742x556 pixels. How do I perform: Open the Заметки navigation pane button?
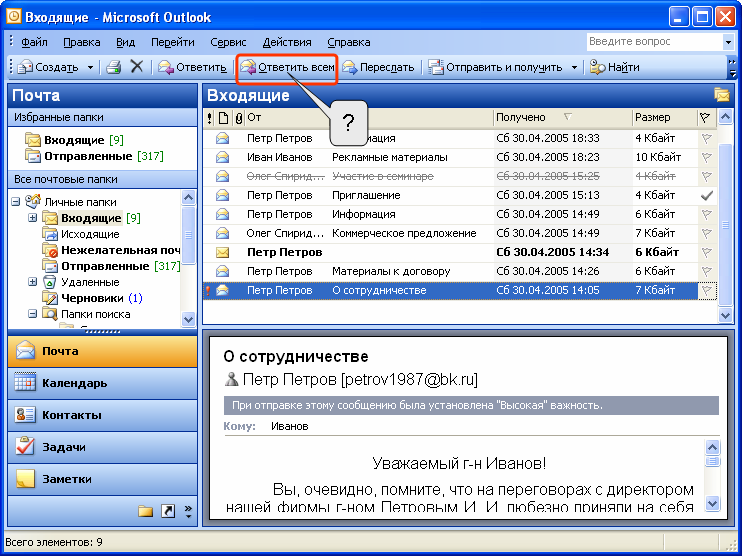coord(102,479)
